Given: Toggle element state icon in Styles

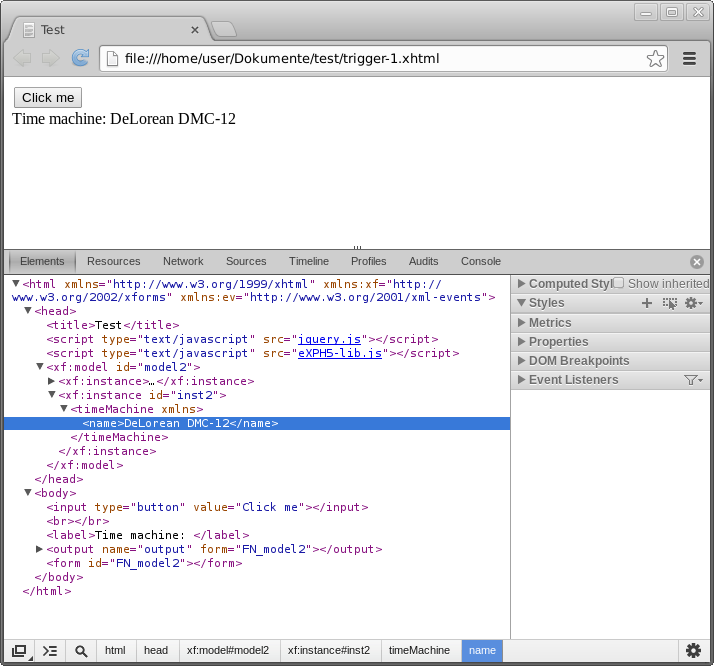Looking at the screenshot, I should [670, 303].
